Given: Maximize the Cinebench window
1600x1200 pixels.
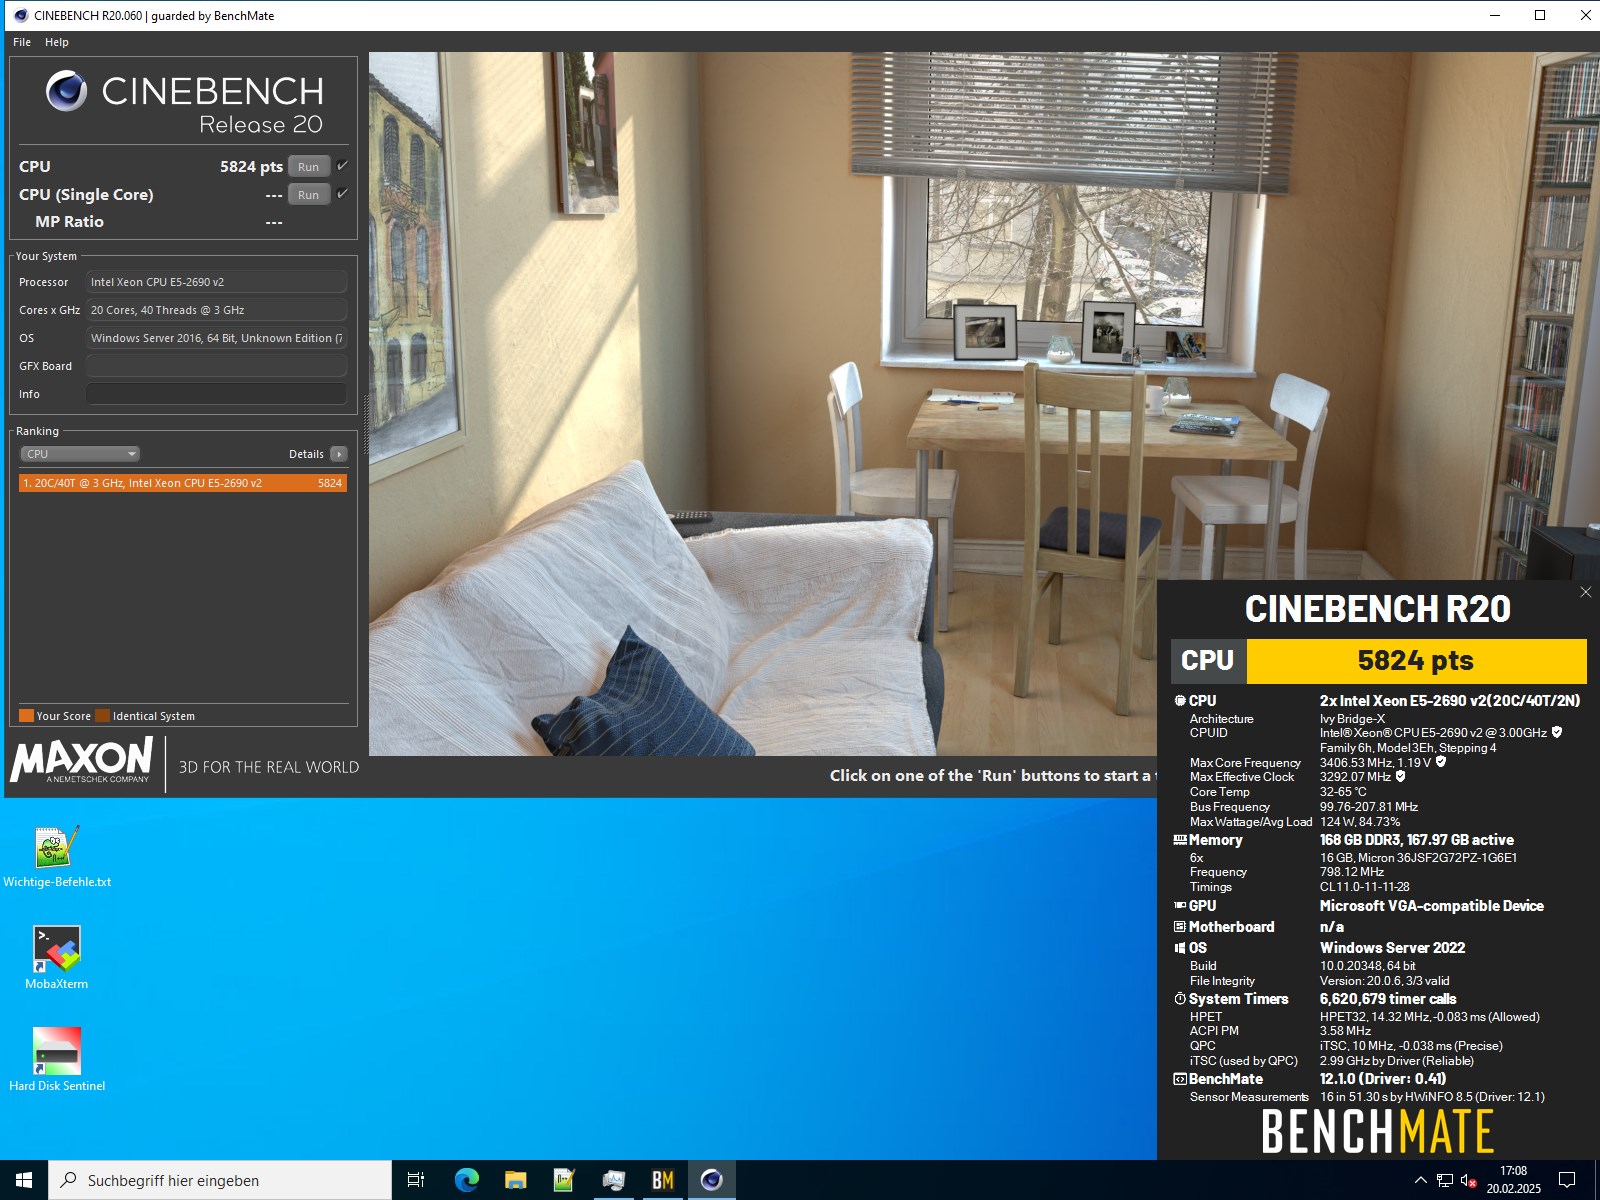Looking at the screenshot, I should click(x=1540, y=15).
